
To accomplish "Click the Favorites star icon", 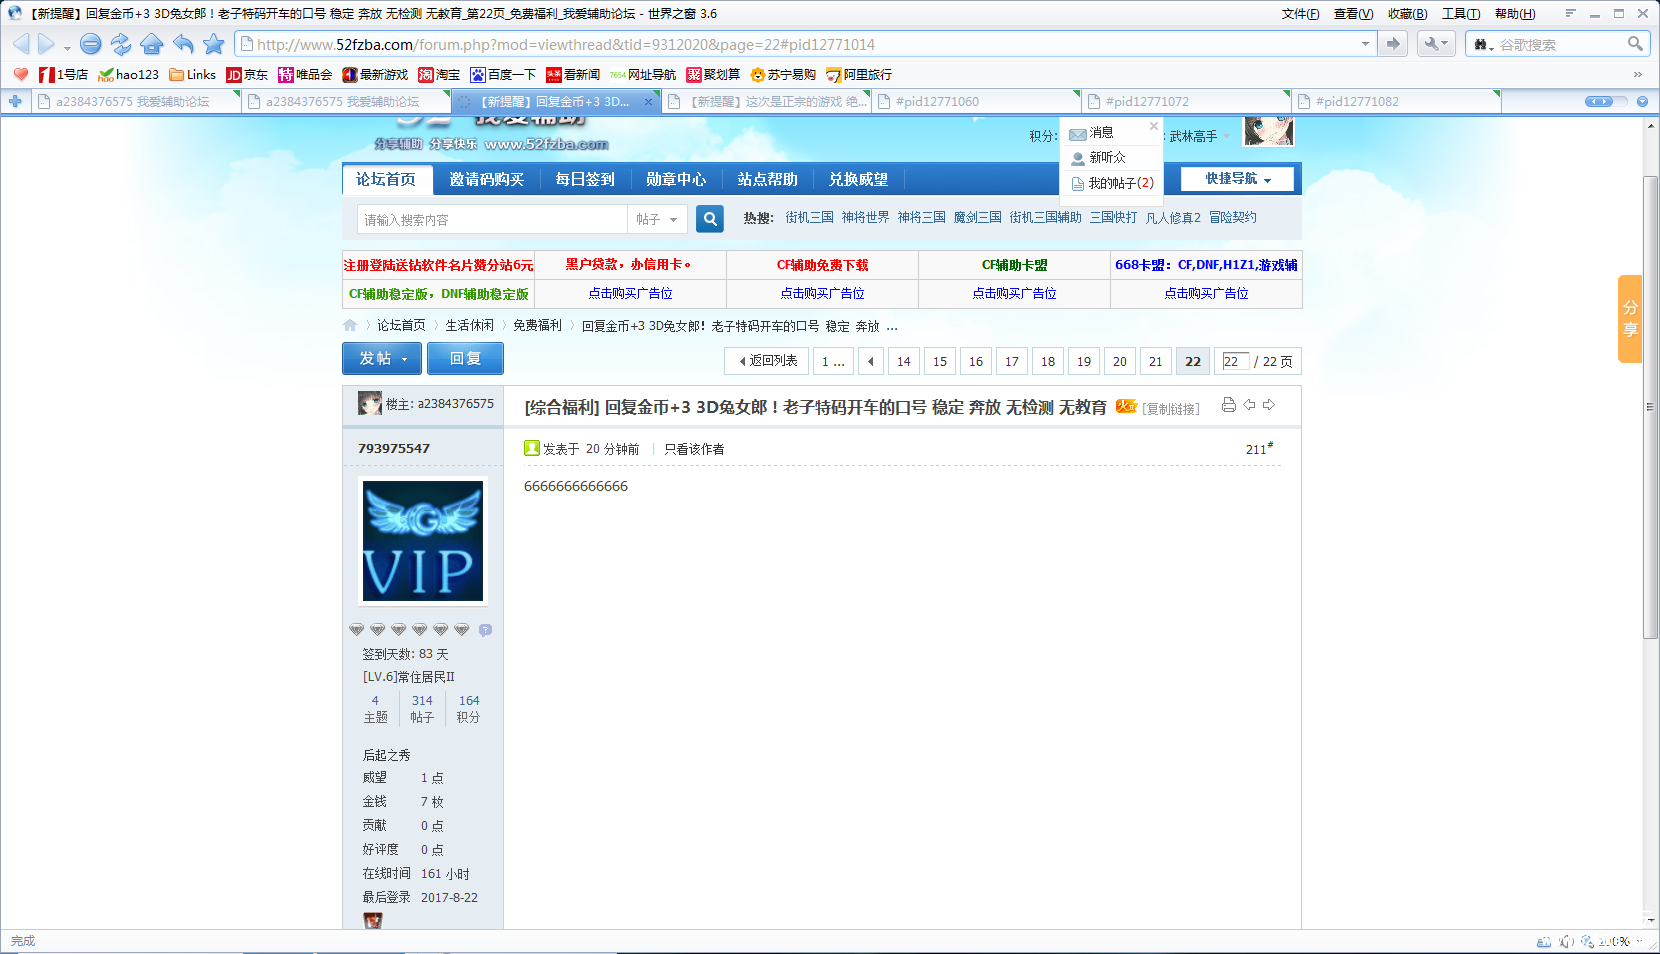I will (214, 44).
